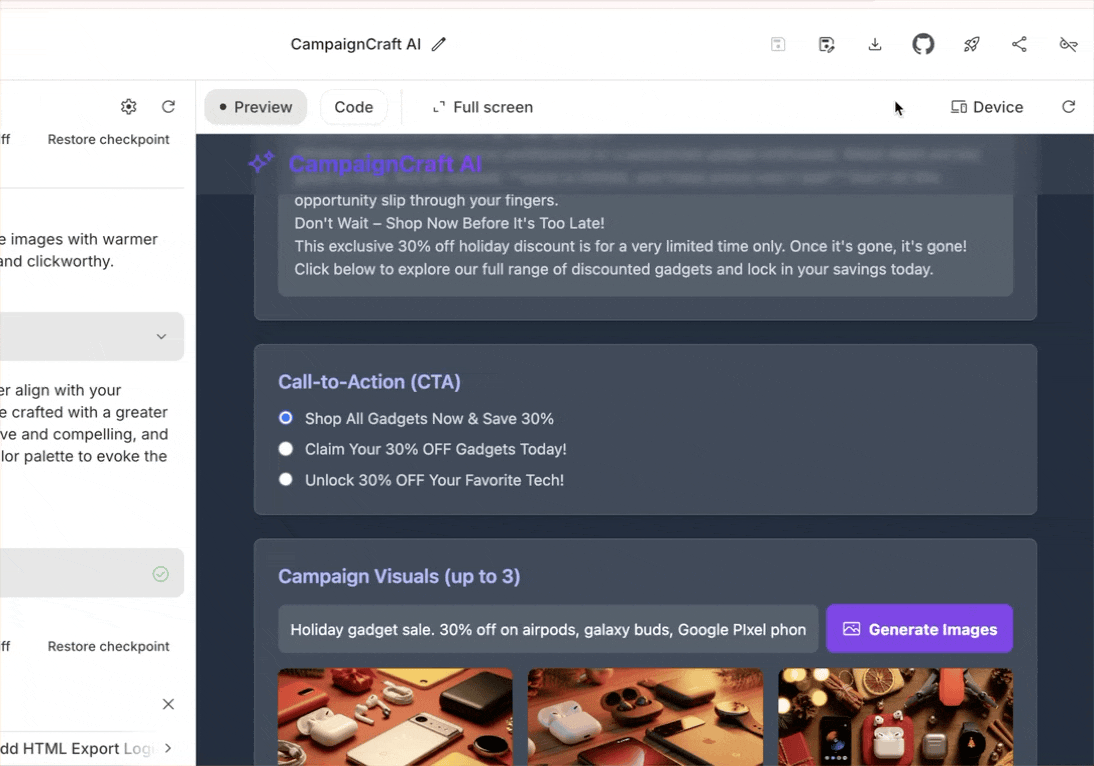Click the green checkmark status icon
This screenshot has height=766, width=1094.
click(x=160, y=573)
